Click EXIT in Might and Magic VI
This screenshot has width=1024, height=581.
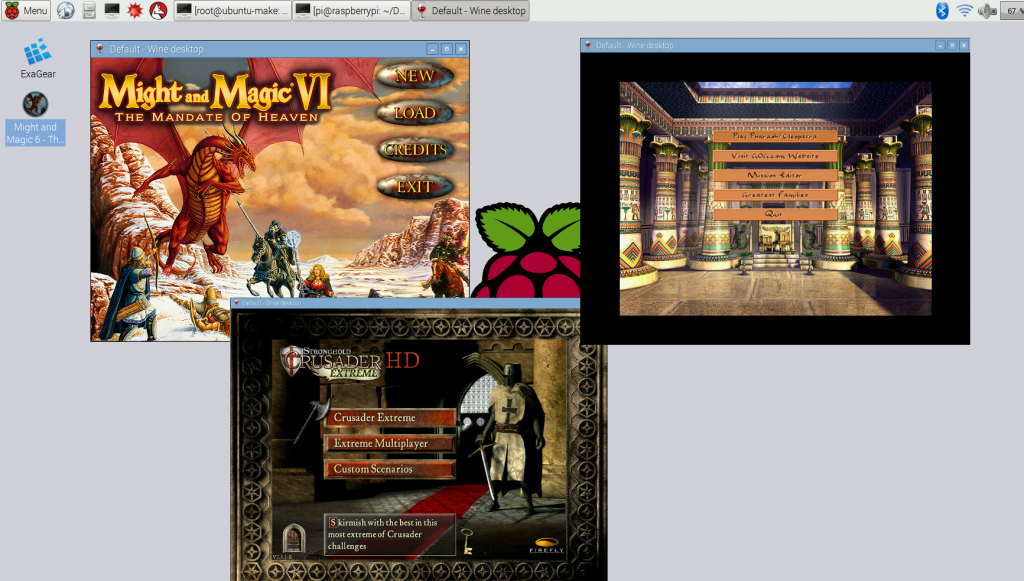pyautogui.click(x=415, y=187)
